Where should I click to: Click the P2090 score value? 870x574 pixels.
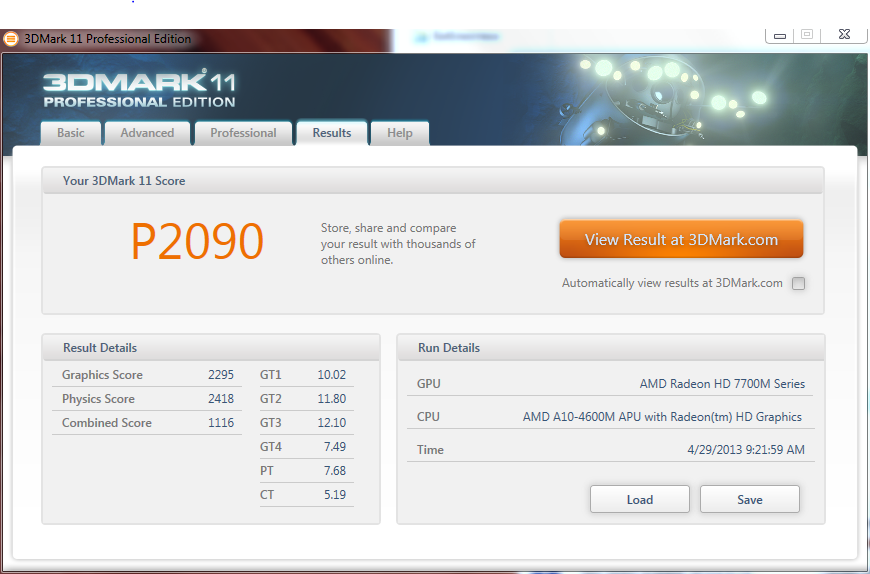click(197, 241)
